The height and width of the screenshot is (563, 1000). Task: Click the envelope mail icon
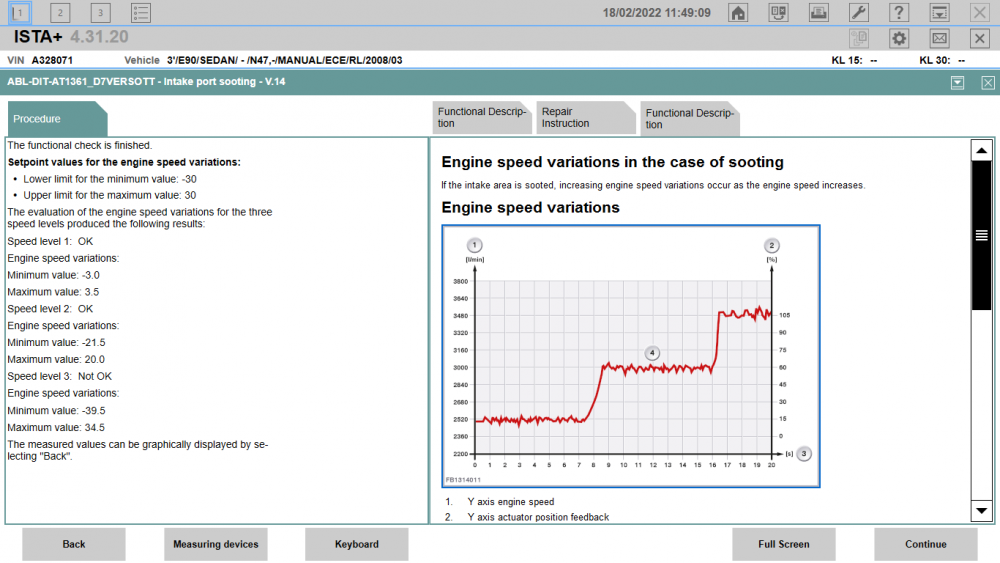pyautogui.click(x=939, y=38)
